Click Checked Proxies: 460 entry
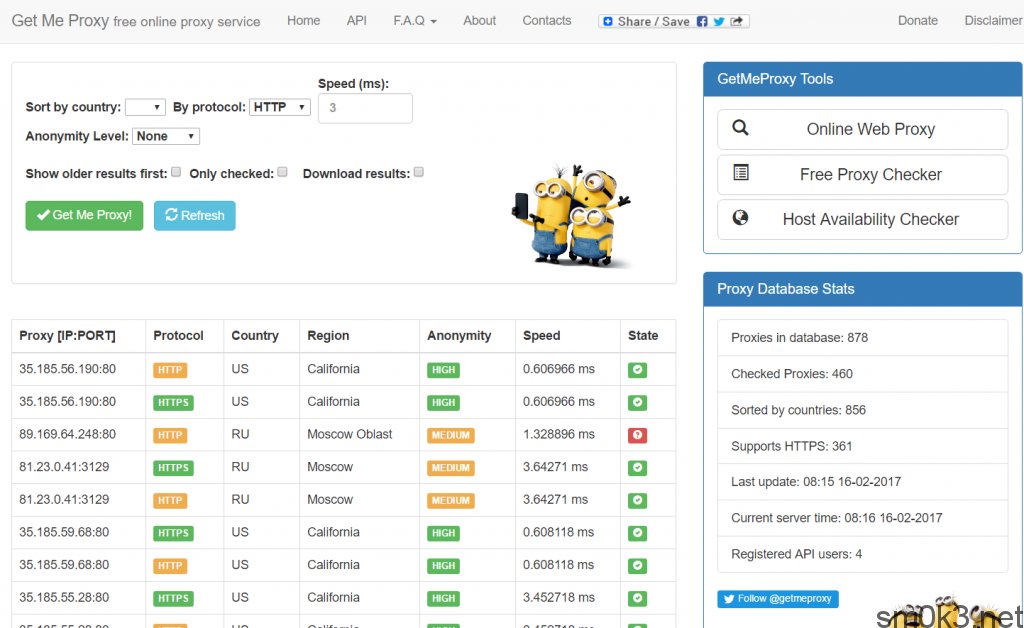1024x628 pixels. coord(863,374)
